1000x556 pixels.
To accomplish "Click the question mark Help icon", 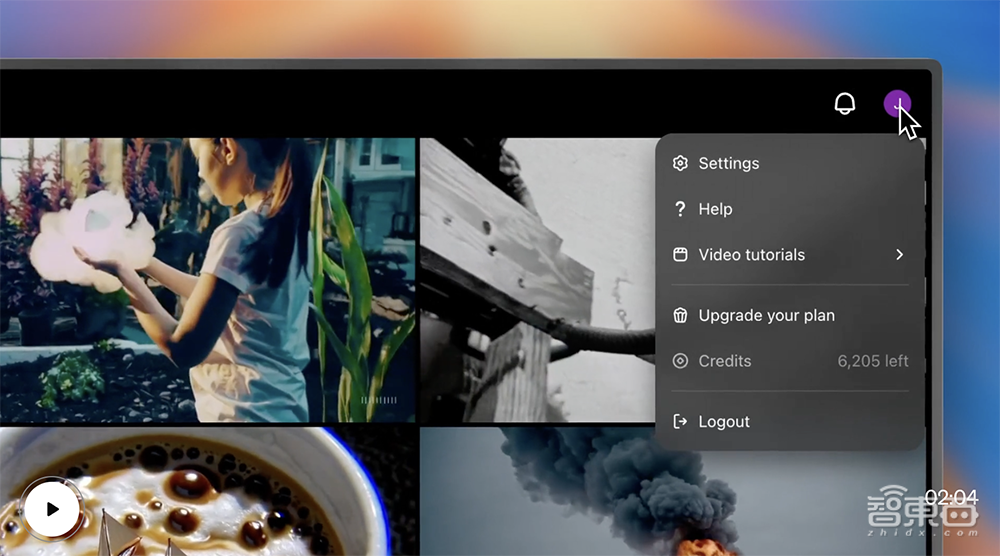I will click(681, 209).
